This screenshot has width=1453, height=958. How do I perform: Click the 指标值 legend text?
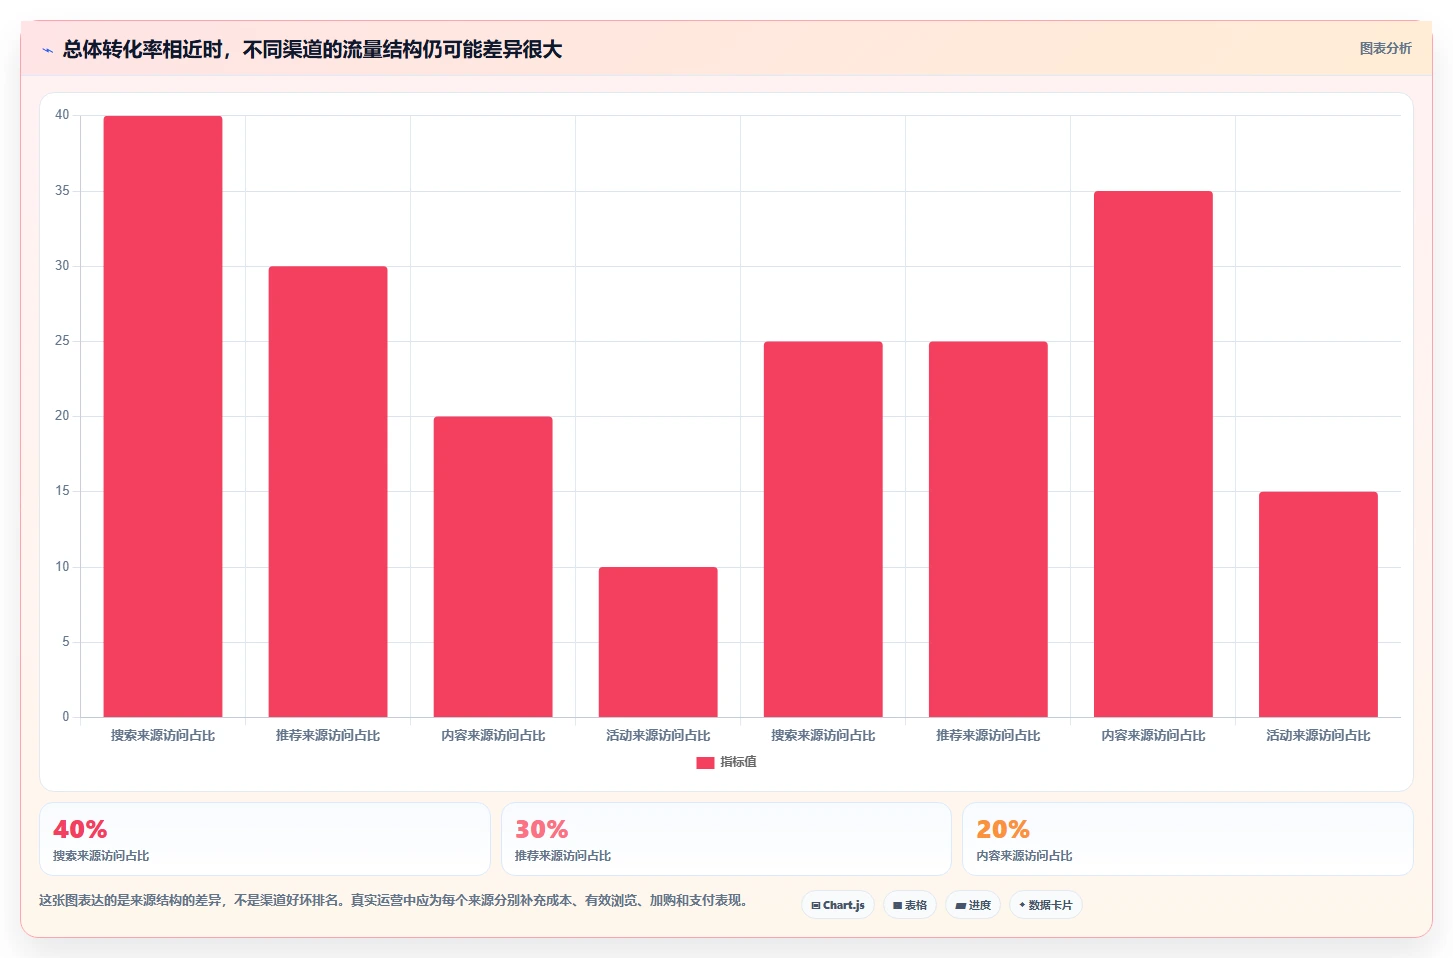coord(738,762)
